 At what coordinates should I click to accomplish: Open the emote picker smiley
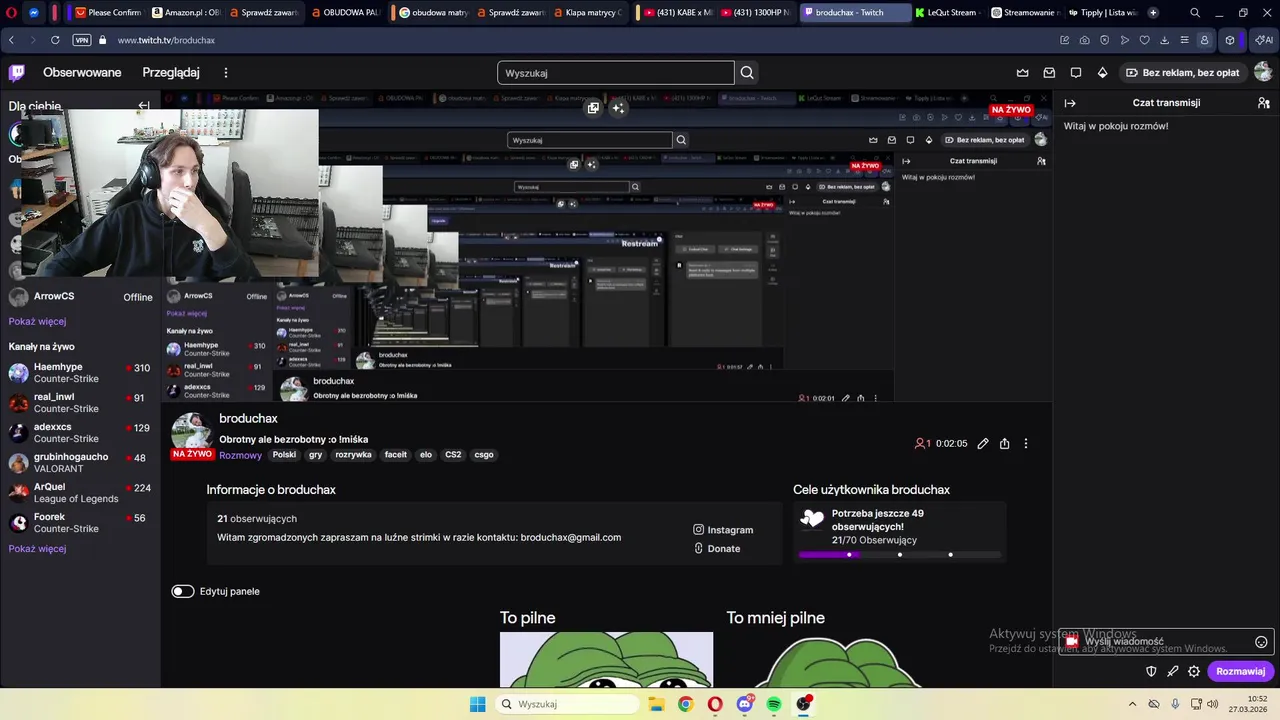tap(1261, 642)
